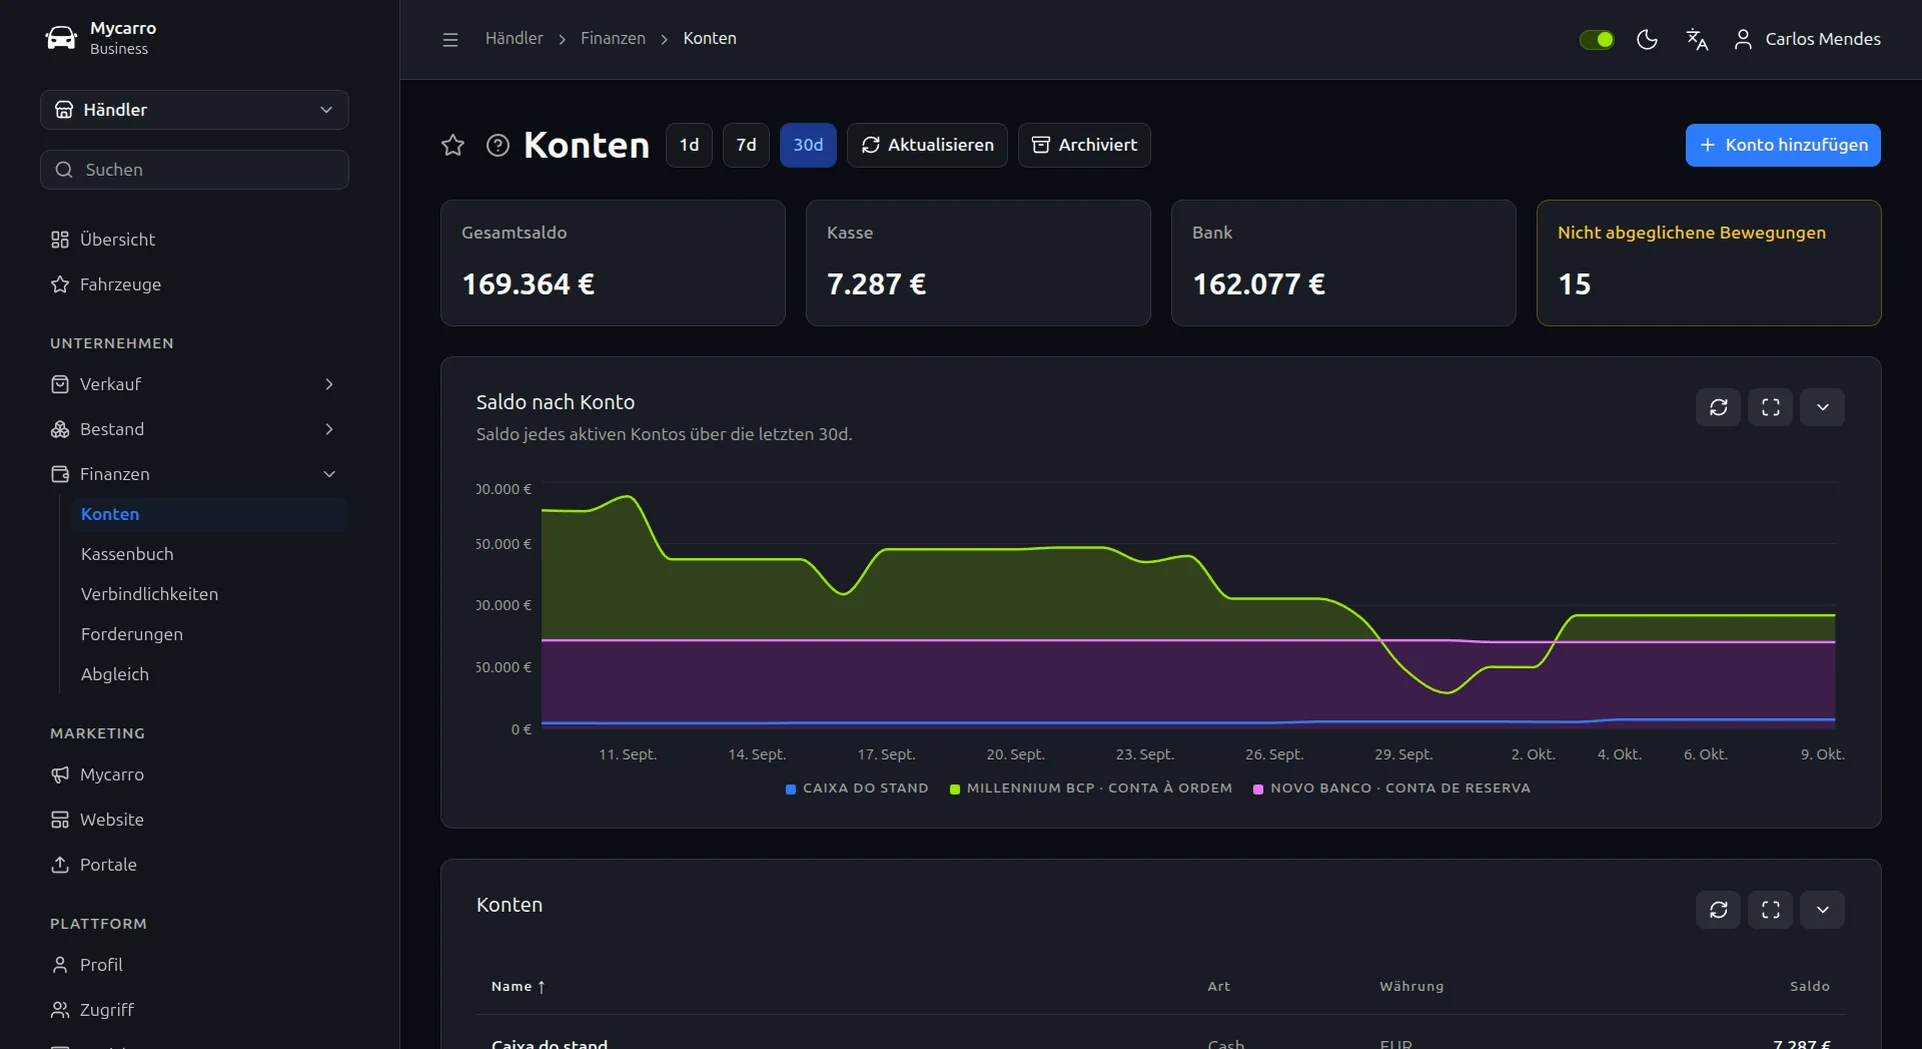The image size is (1922, 1049).
Task: Toggle the green switch in the top bar
Action: click(x=1597, y=39)
